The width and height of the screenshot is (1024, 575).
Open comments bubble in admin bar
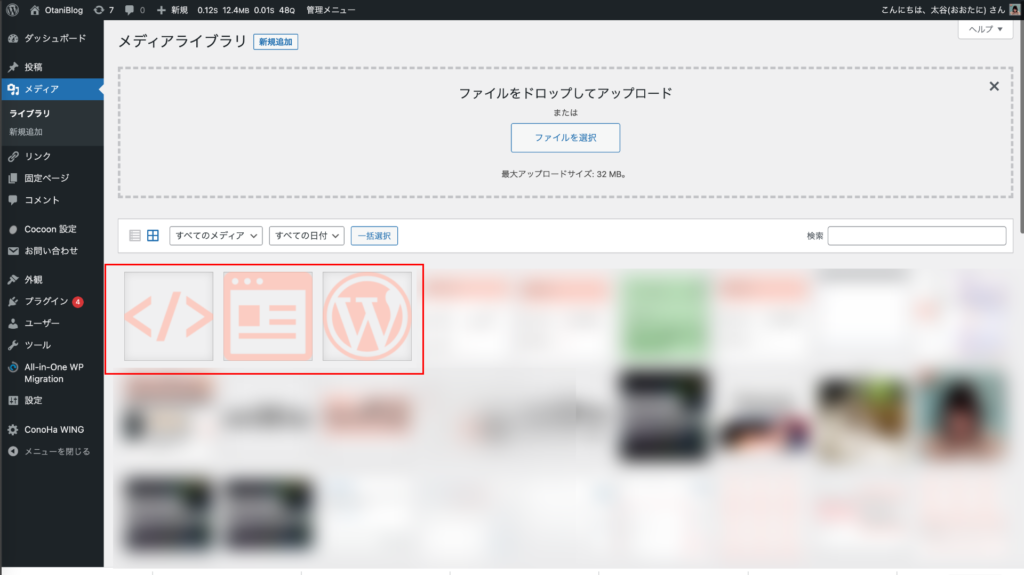click(135, 10)
